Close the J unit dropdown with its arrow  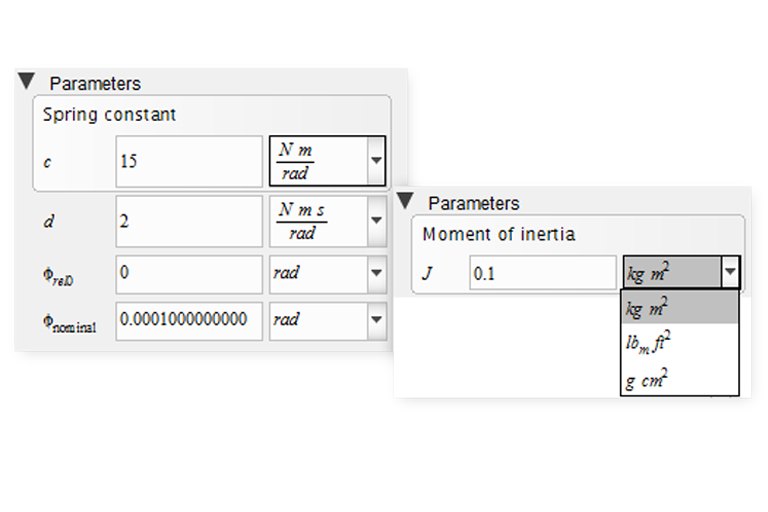pos(730,273)
